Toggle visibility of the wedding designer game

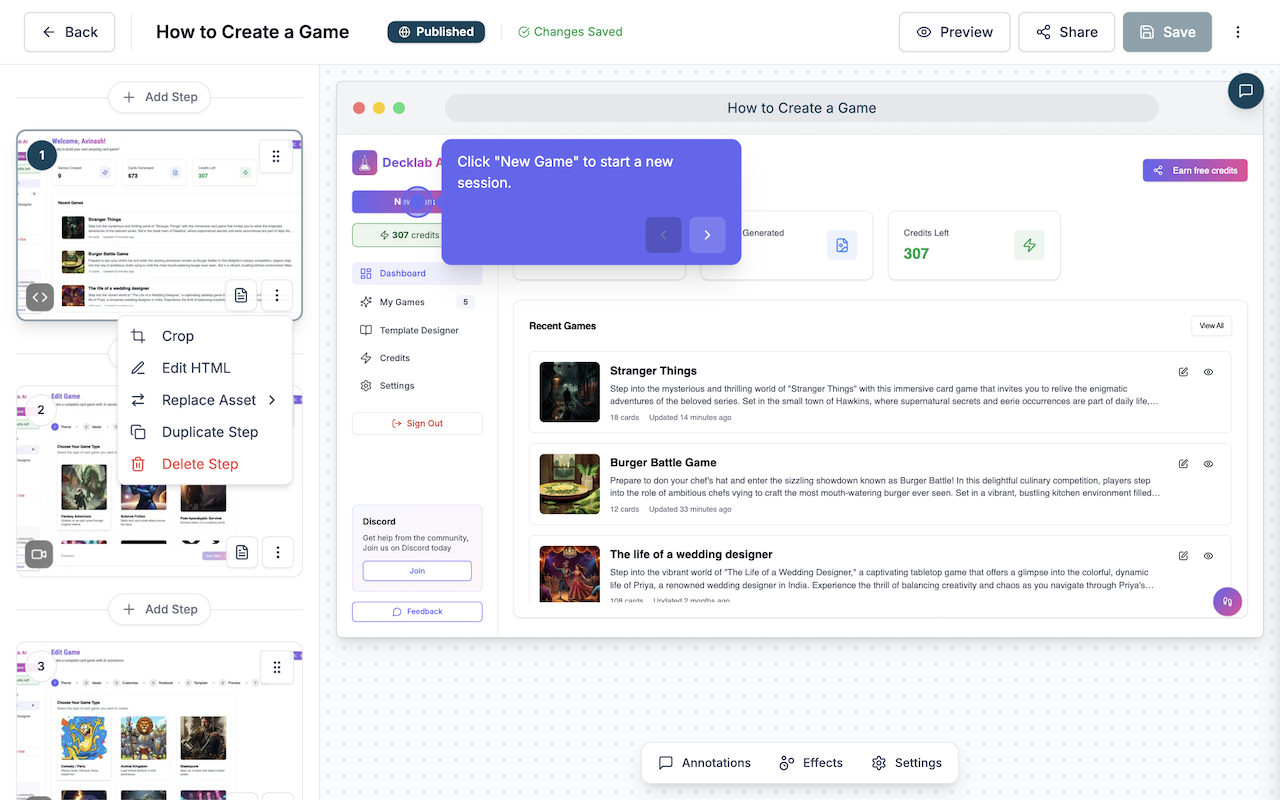pos(1208,555)
